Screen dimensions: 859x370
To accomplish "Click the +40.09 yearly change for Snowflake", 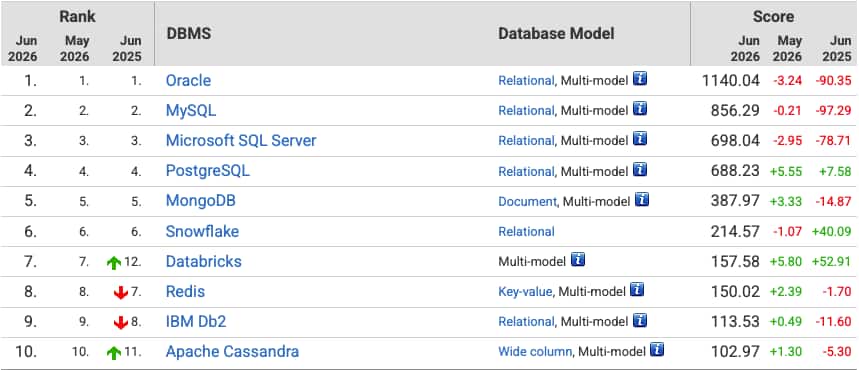I will point(832,232).
